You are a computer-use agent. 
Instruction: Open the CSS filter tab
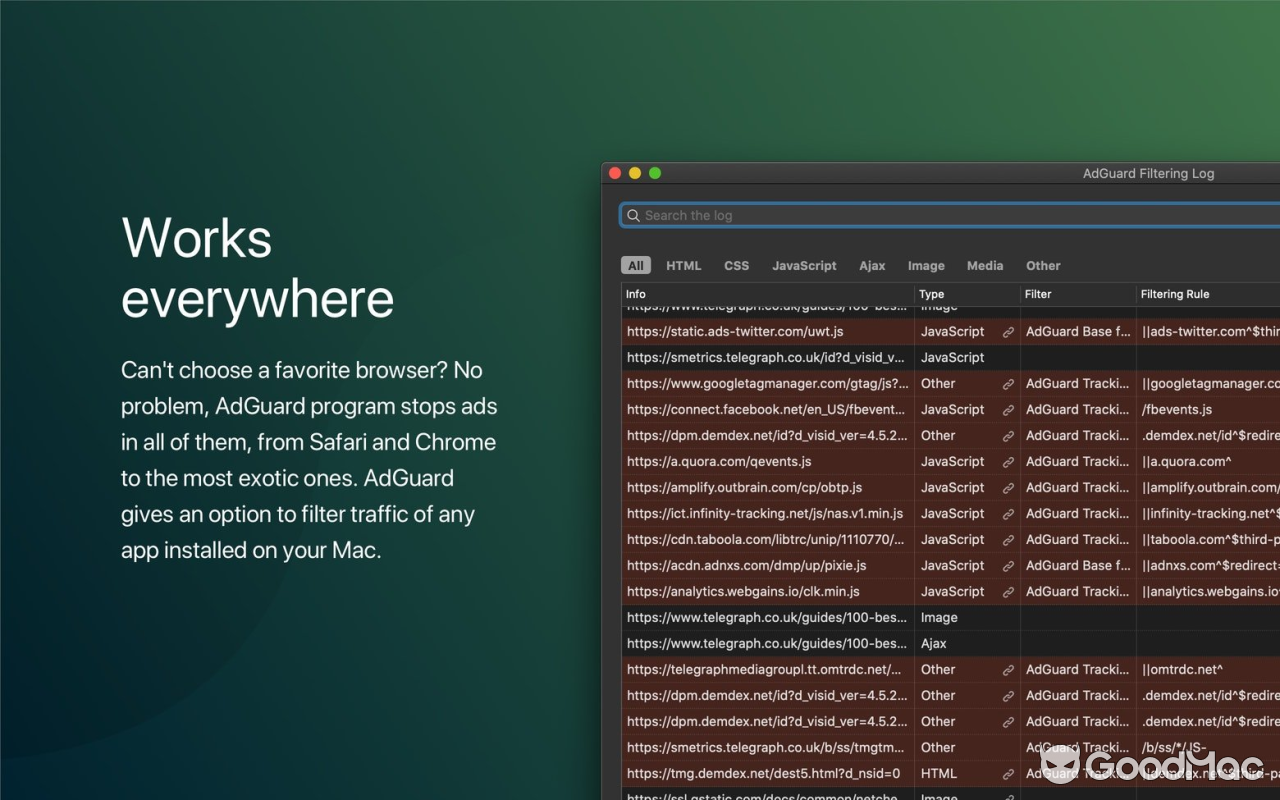point(736,265)
